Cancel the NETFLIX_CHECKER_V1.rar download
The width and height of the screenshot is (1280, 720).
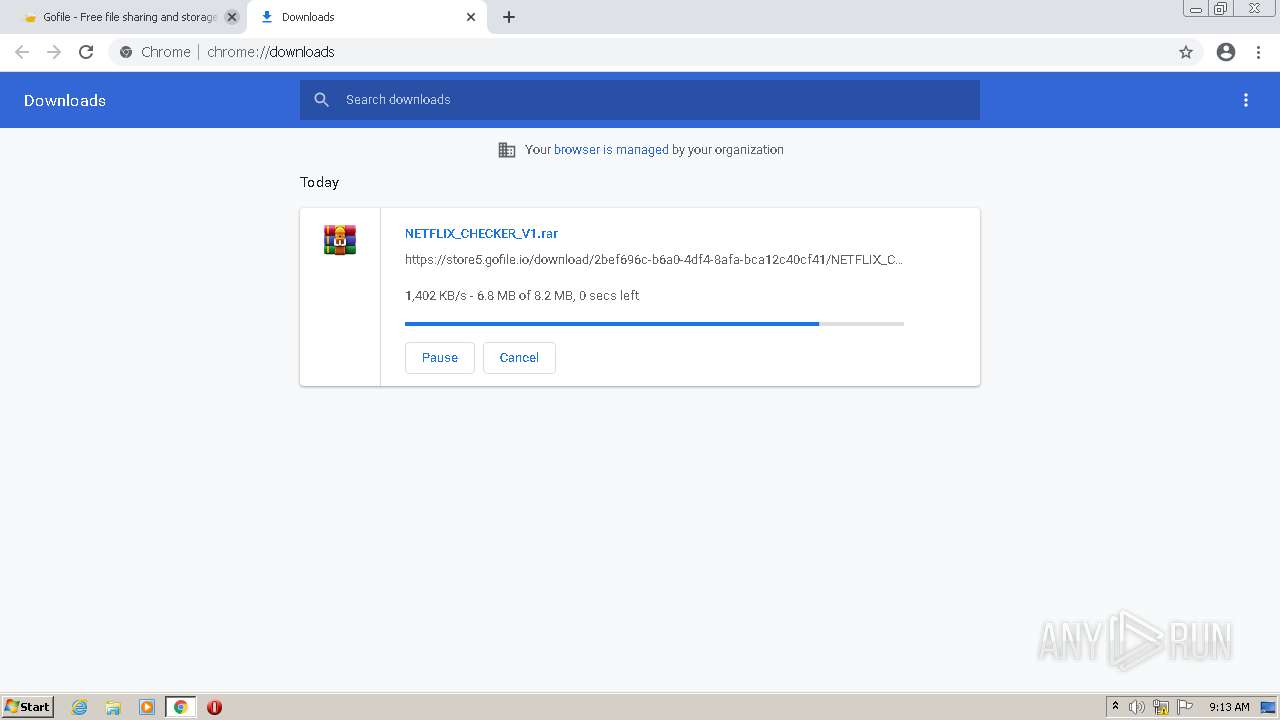click(519, 358)
